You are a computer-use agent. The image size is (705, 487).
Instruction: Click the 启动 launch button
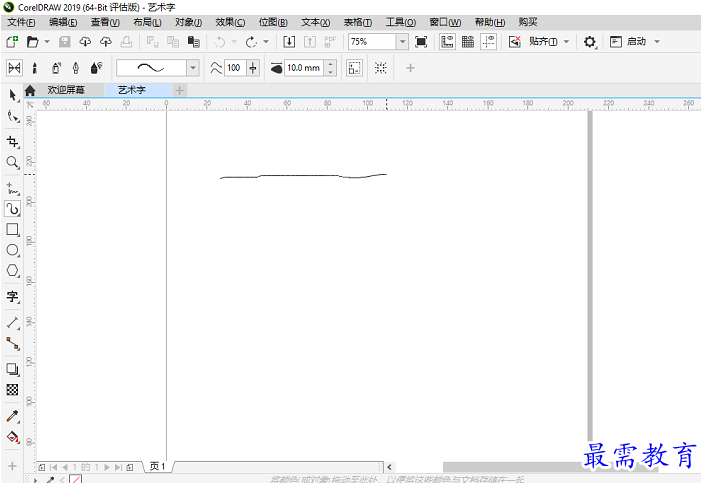pyautogui.click(x=629, y=42)
